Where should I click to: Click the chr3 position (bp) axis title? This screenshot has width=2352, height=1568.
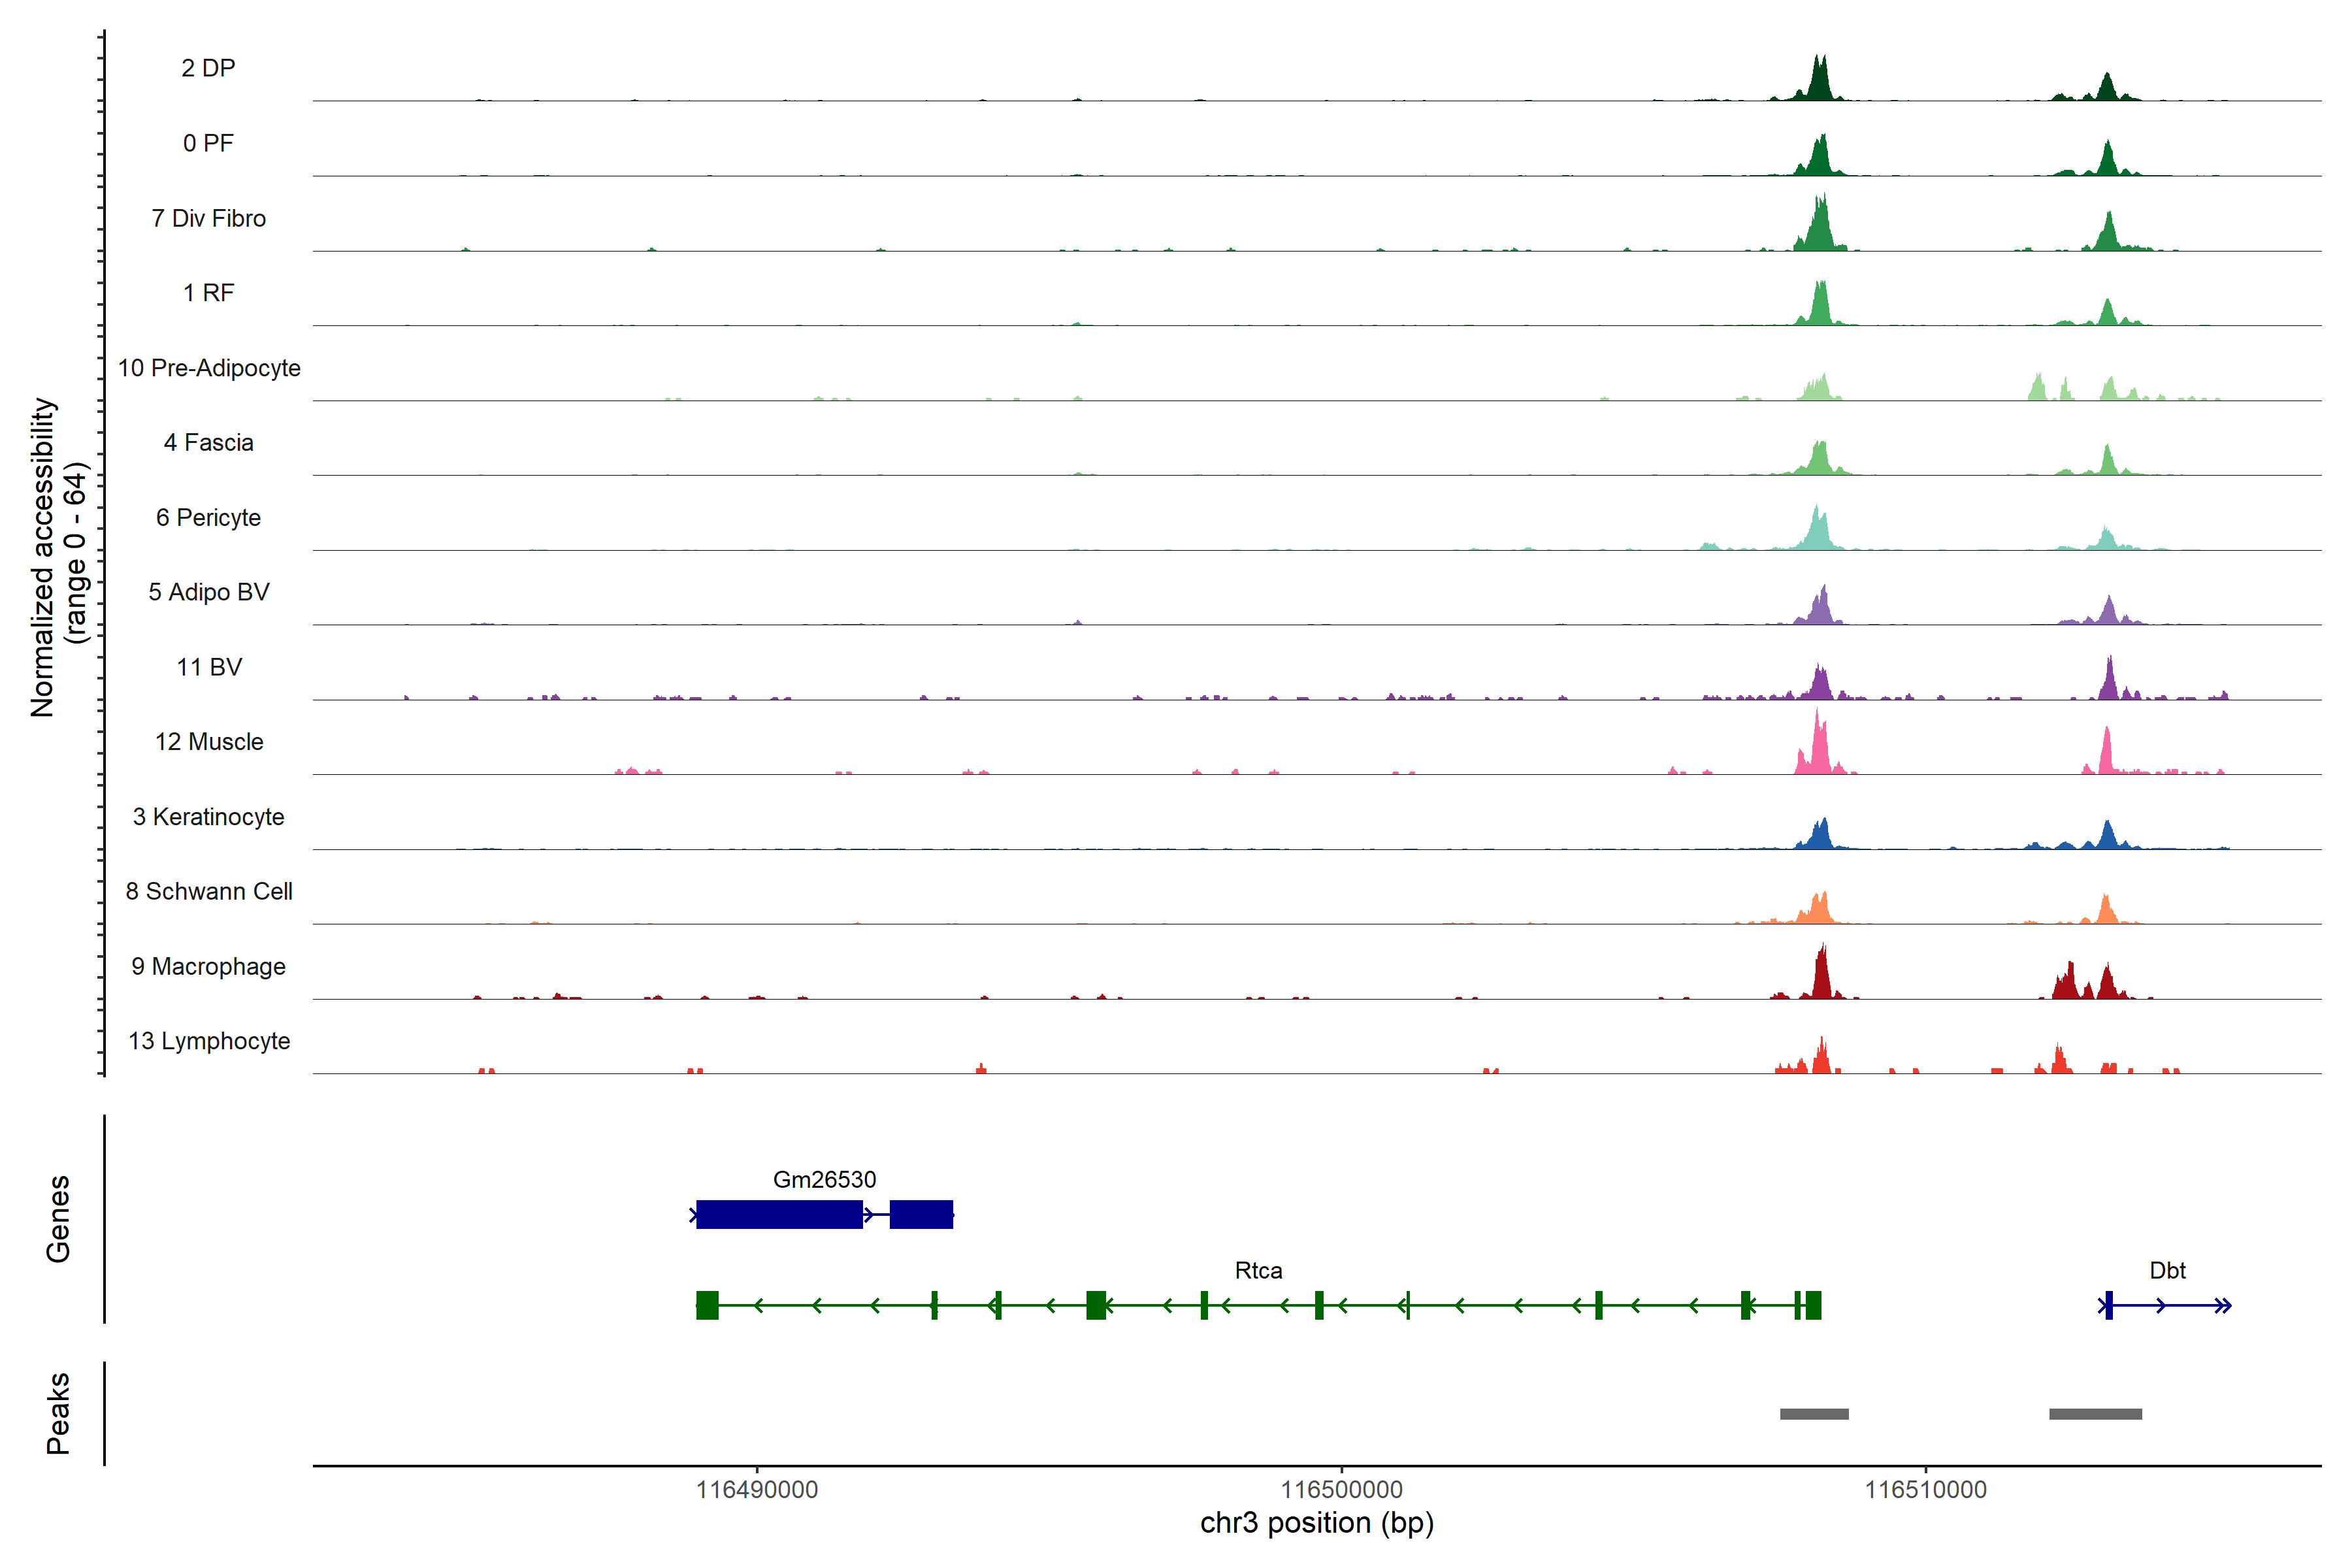[1316, 1523]
